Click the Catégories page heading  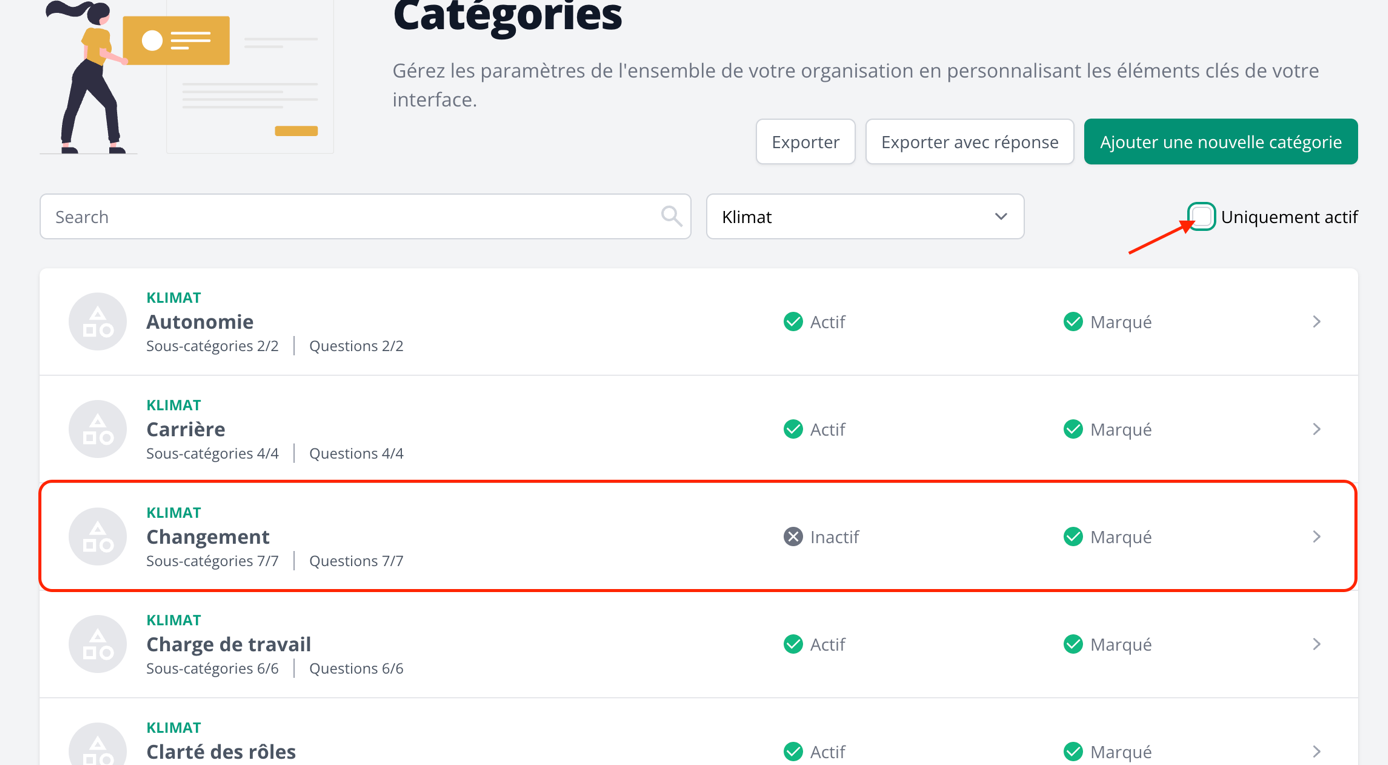[507, 16]
